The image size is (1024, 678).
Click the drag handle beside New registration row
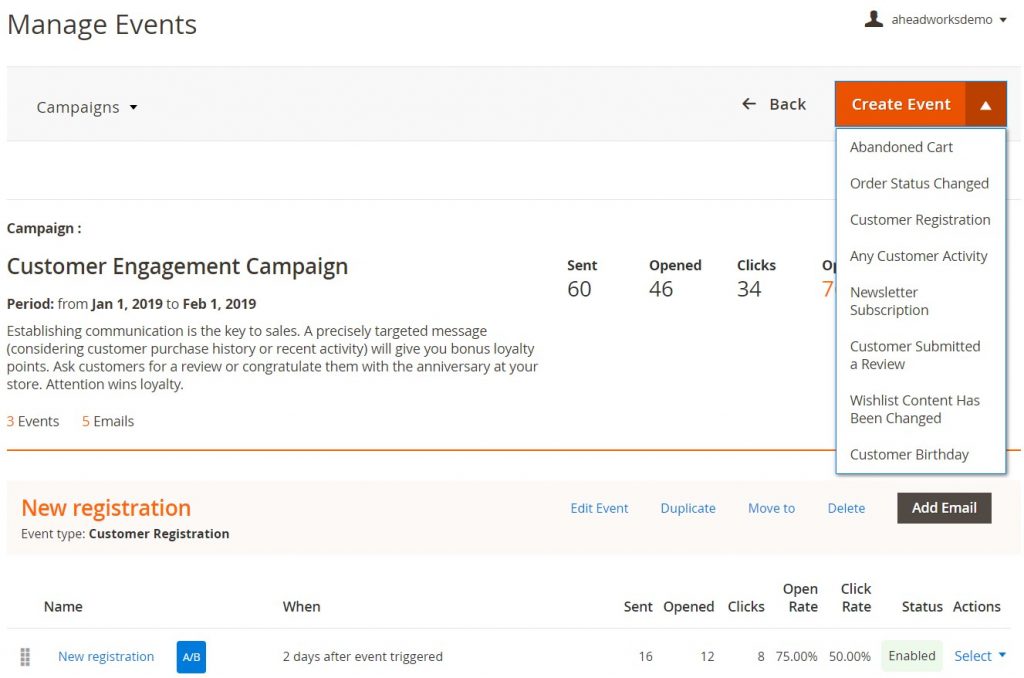pos(25,656)
